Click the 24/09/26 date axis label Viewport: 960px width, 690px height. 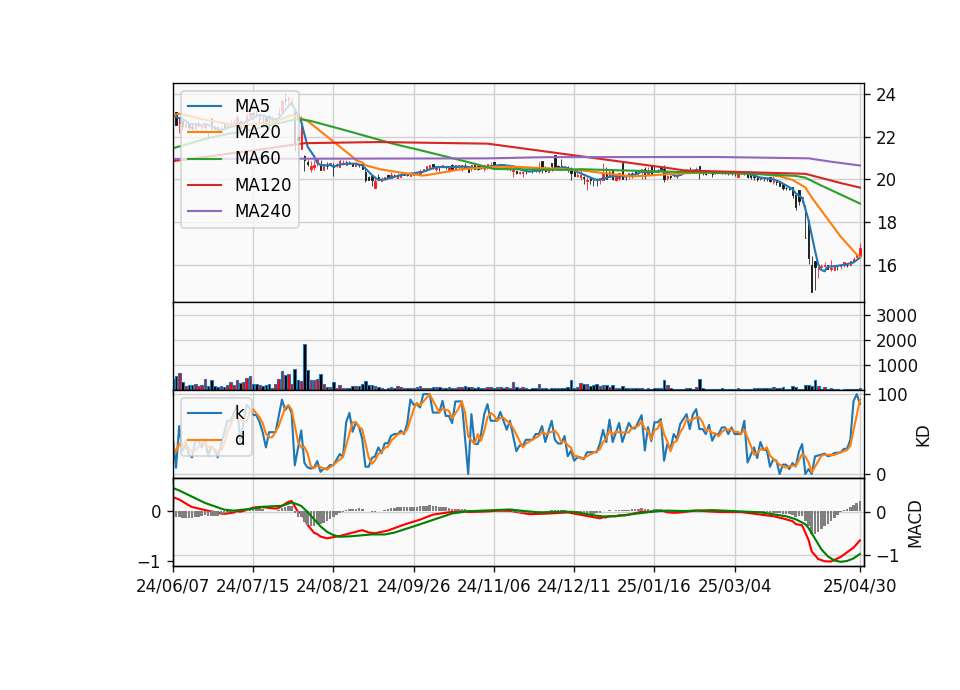coord(413,586)
